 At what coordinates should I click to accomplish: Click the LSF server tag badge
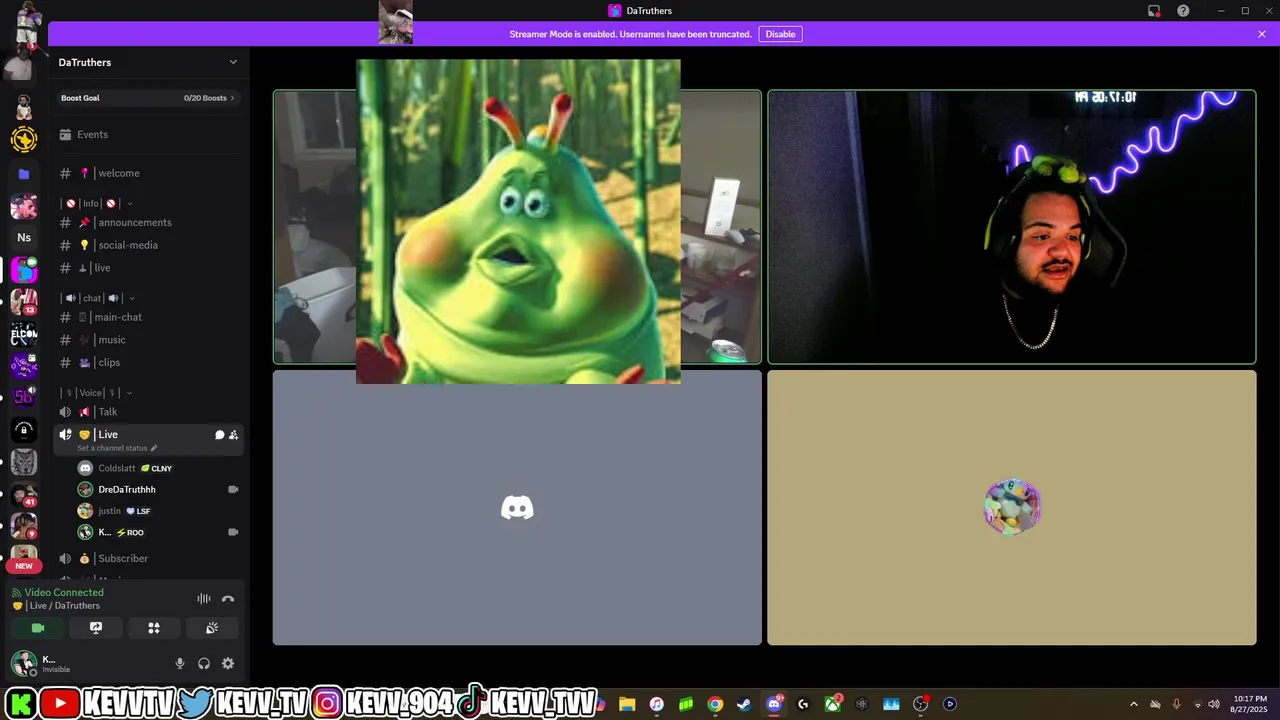coord(138,511)
